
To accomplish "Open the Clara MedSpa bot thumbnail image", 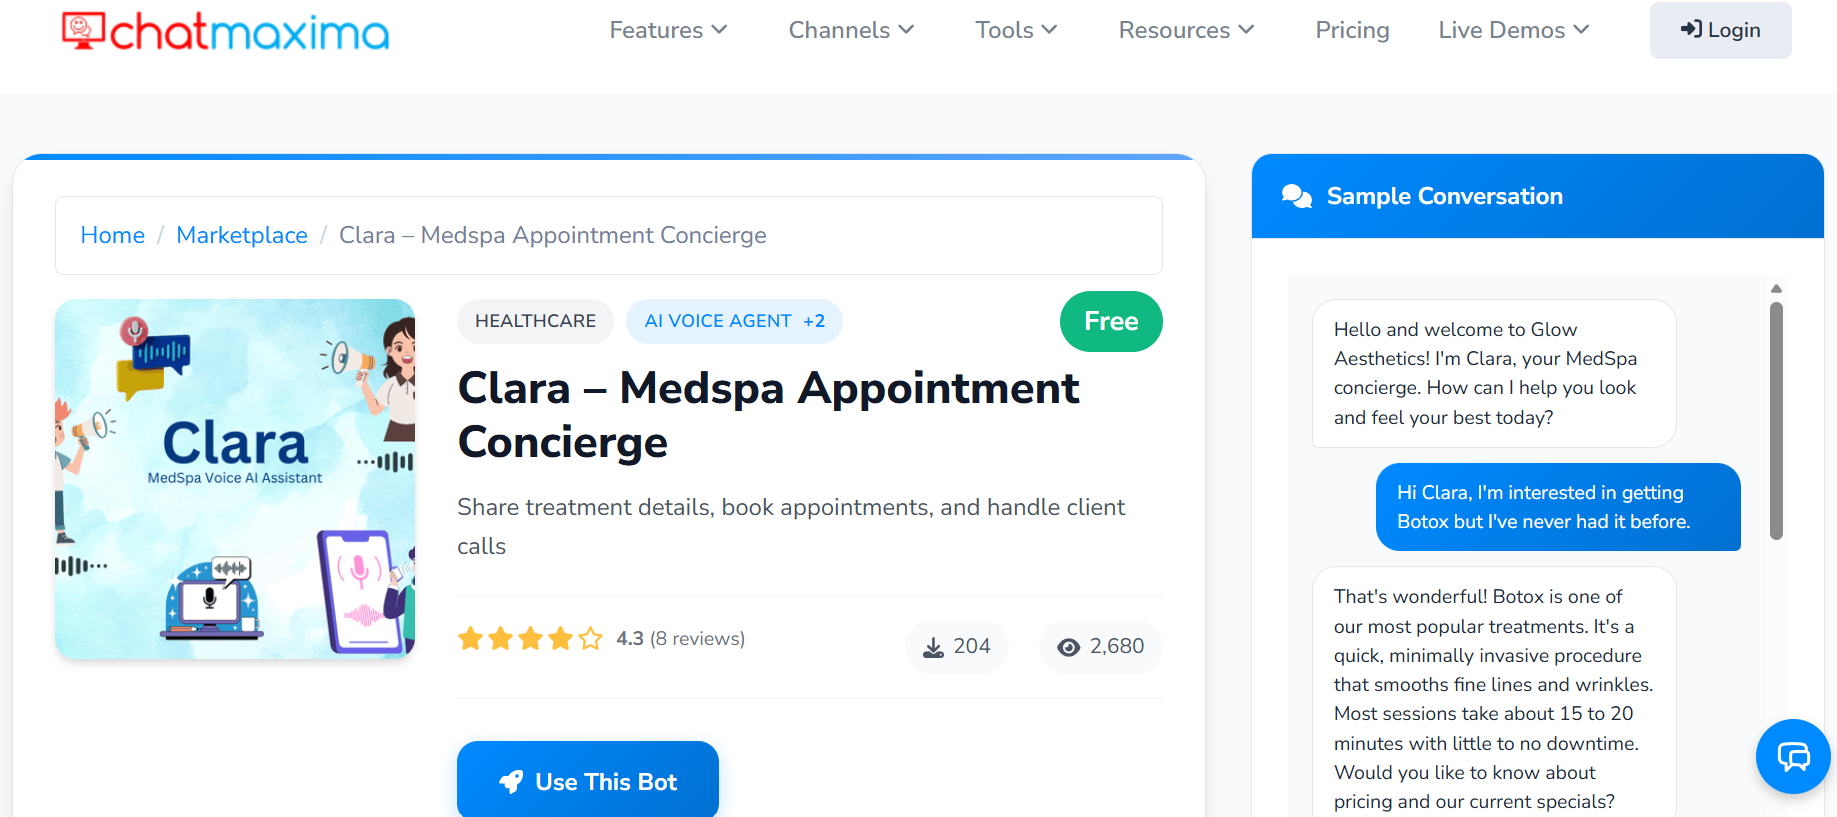I will [x=235, y=479].
